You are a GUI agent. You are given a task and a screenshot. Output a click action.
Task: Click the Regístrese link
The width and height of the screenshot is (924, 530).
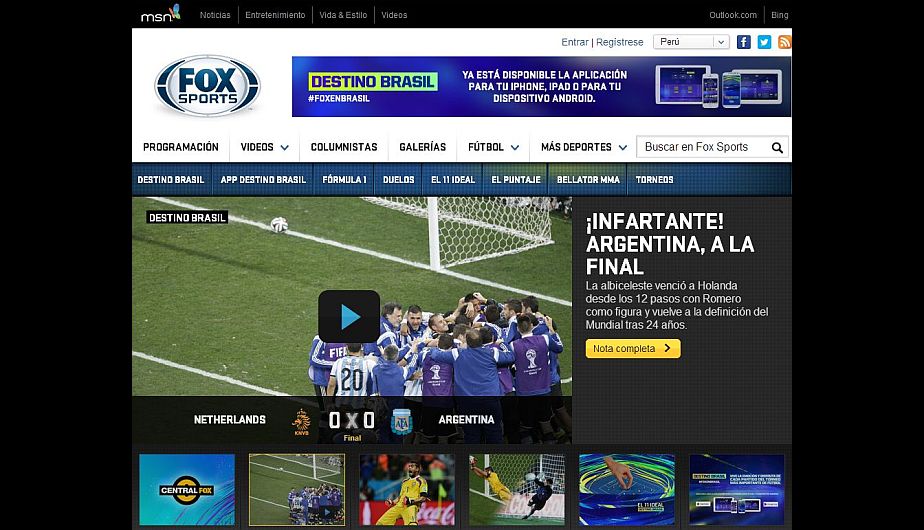[x=619, y=42]
